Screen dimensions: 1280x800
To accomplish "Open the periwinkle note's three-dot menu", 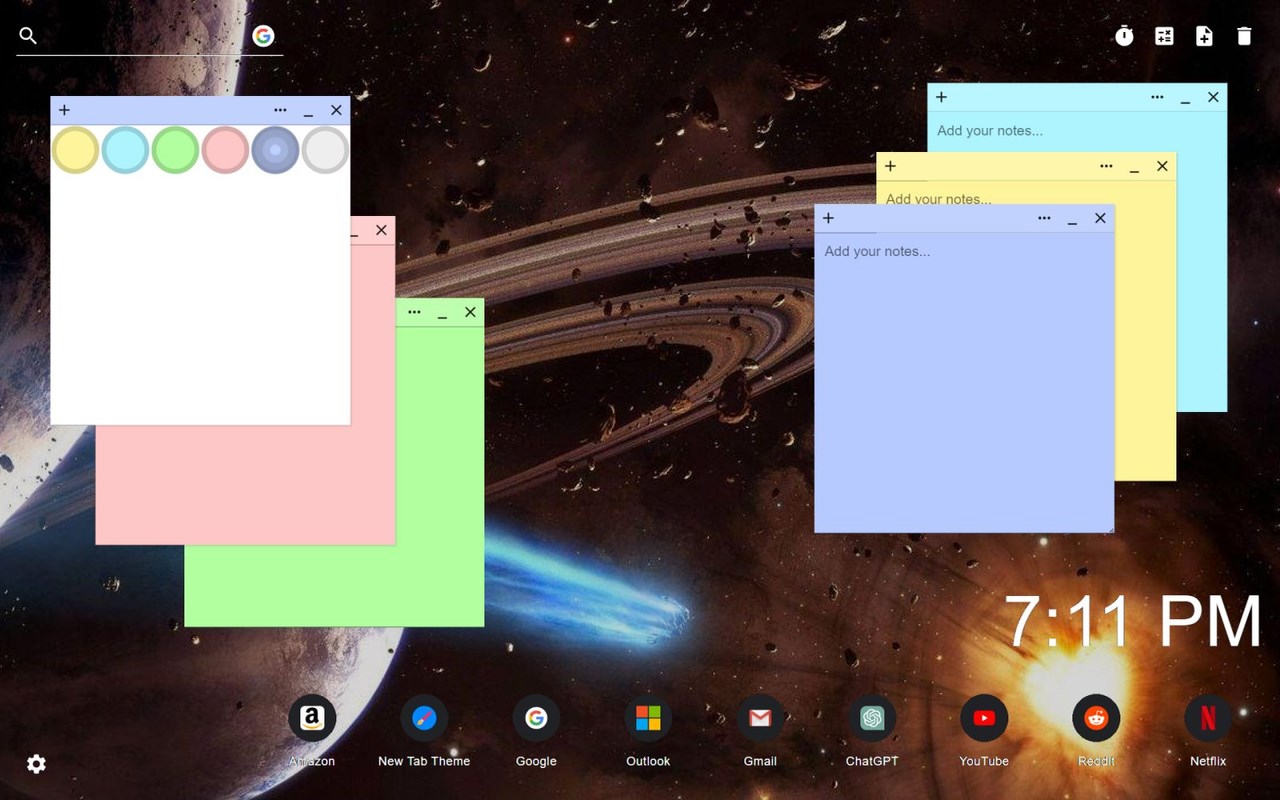I will point(1044,218).
